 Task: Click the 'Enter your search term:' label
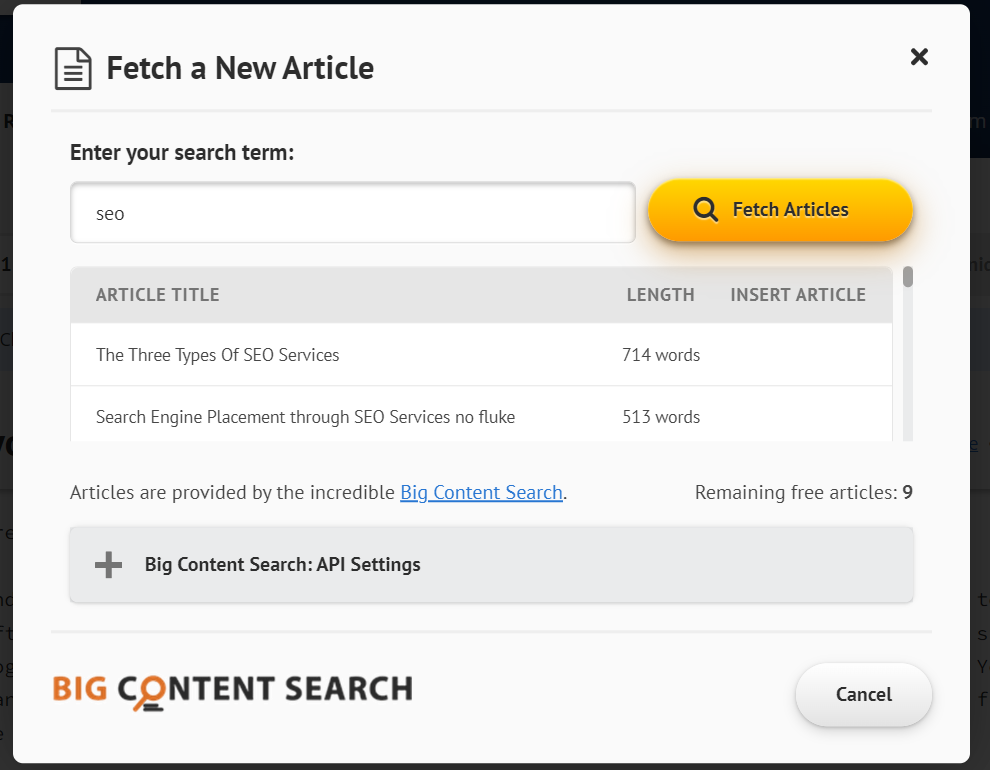pos(182,153)
